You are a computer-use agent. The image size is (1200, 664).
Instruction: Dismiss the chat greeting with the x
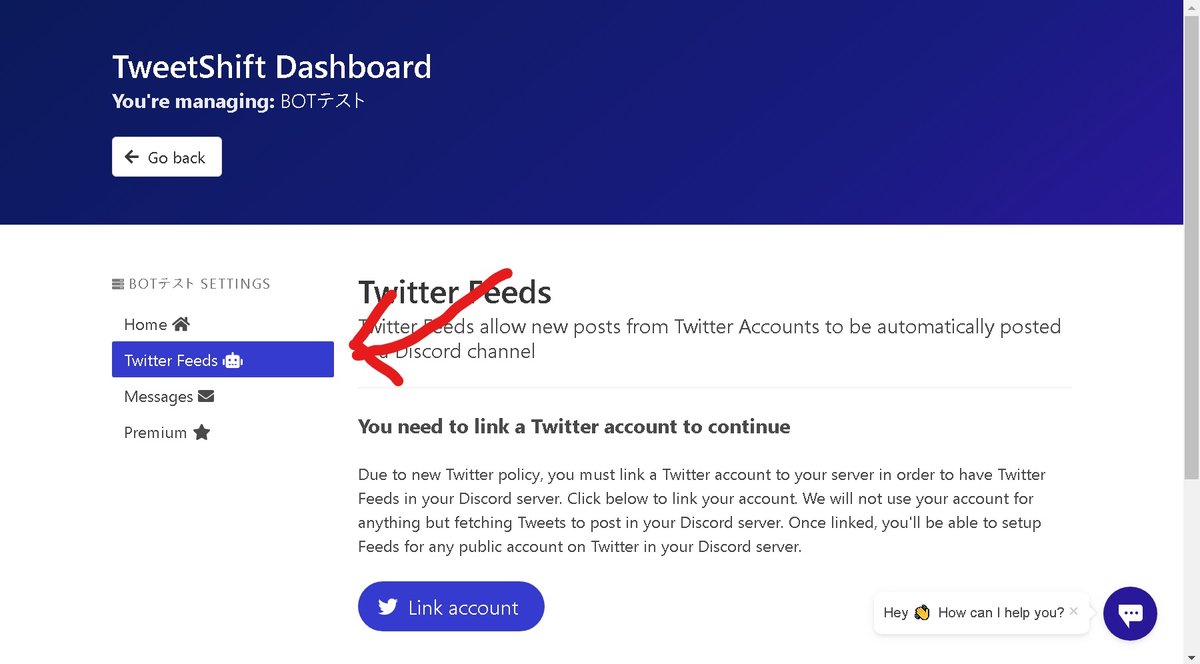point(1073,611)
